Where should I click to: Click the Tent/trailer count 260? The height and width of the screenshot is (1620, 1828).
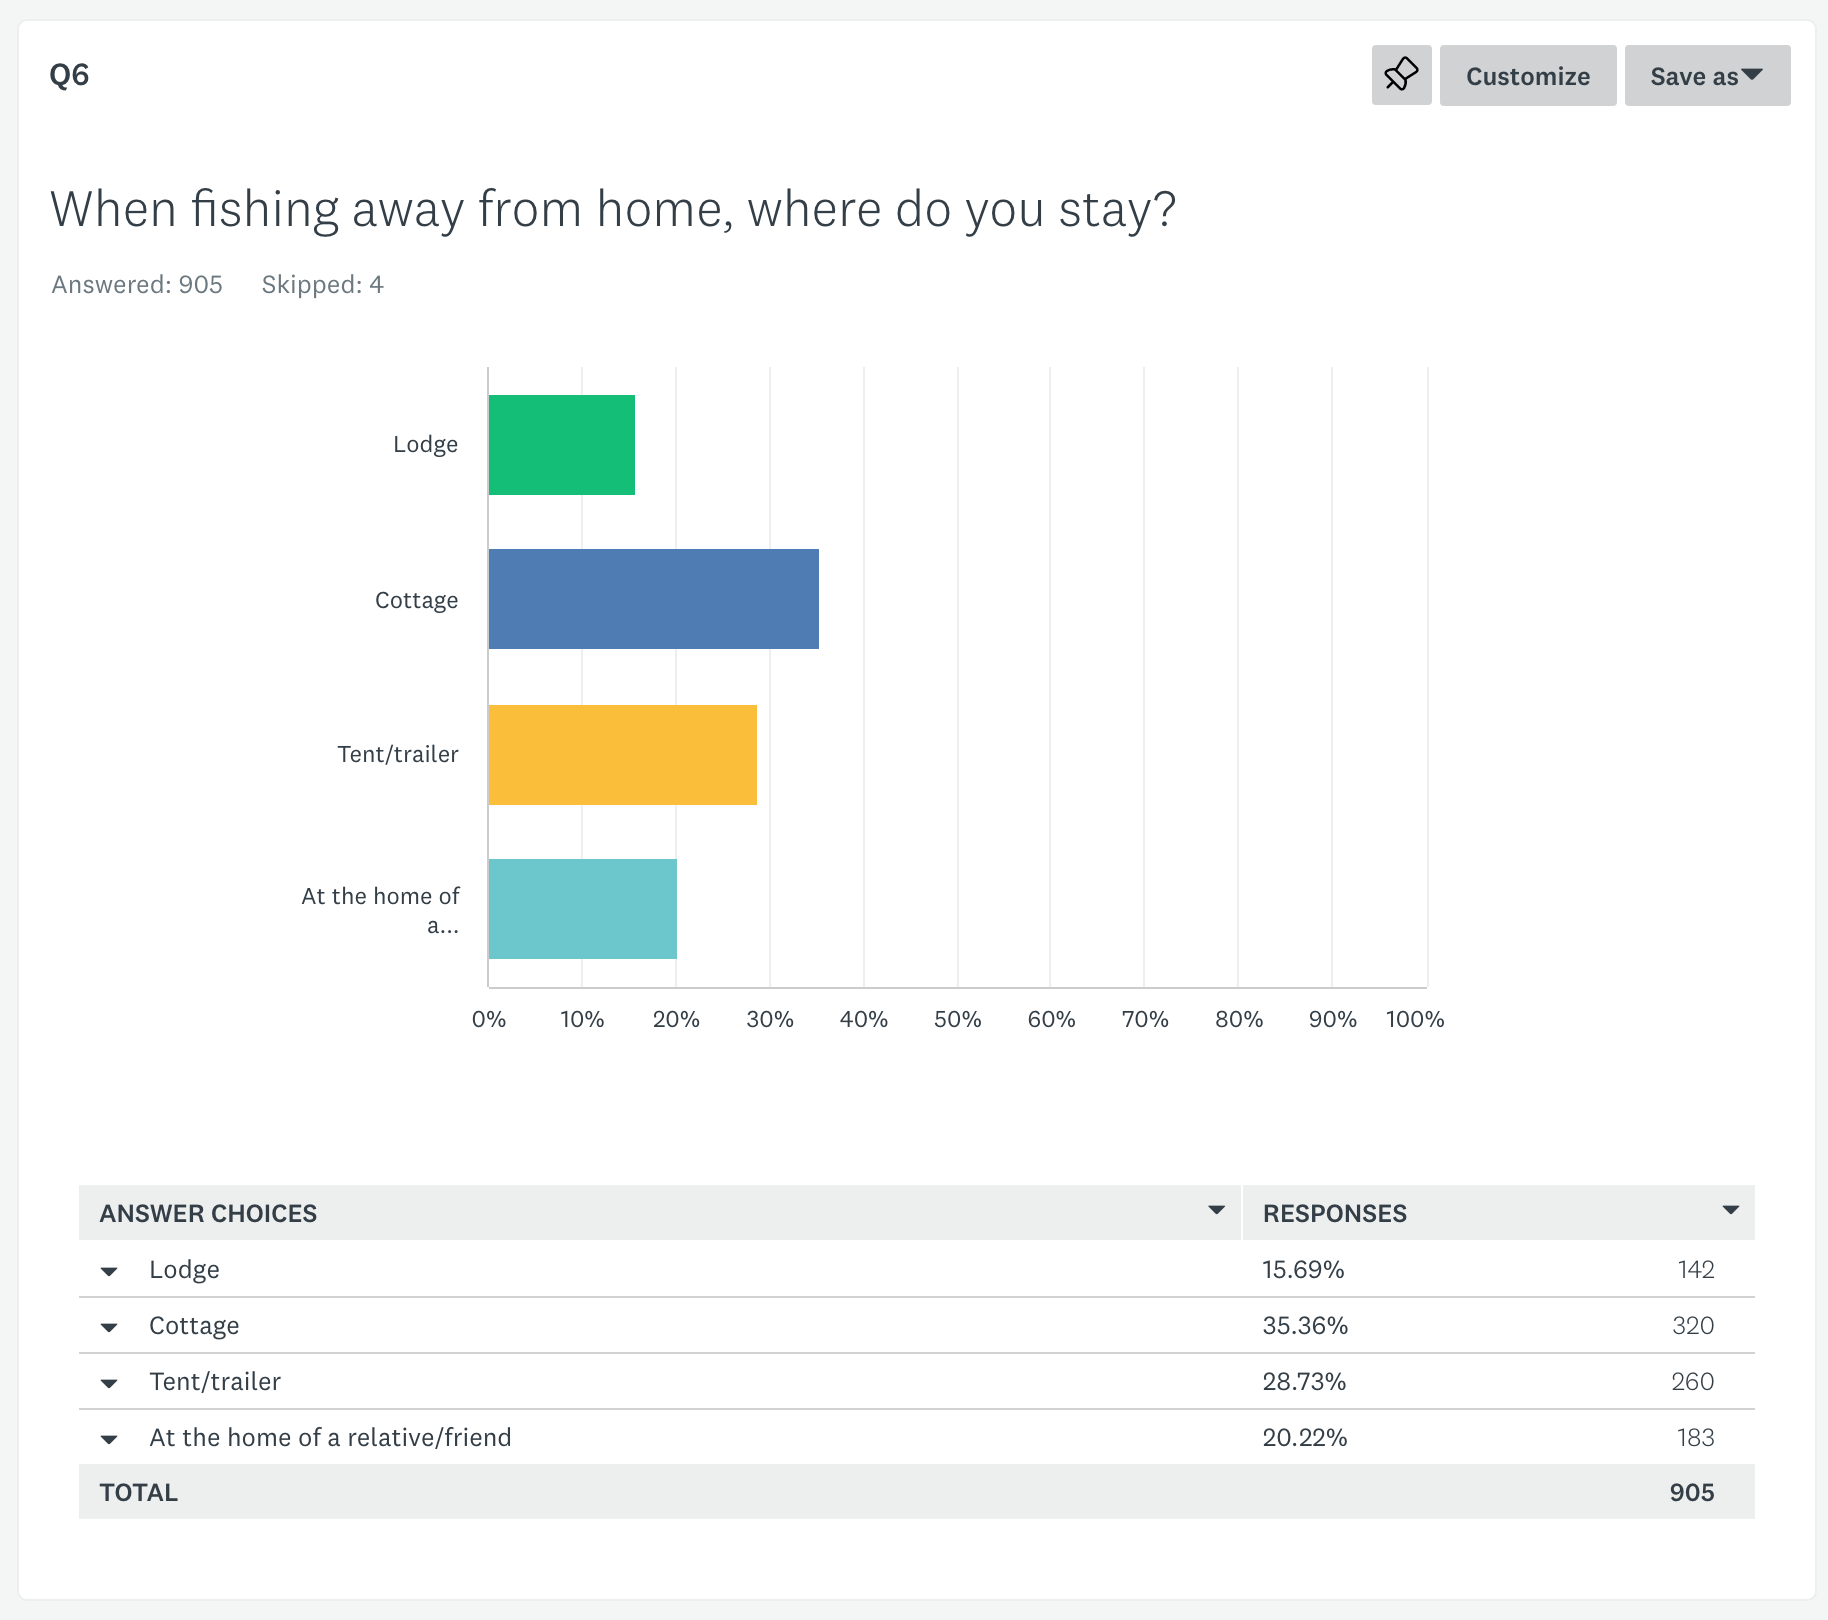pyautogui.click(x=1693, y=1381)
